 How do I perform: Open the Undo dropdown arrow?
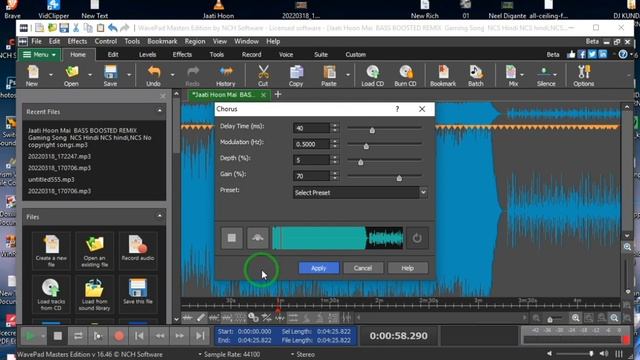click(172, 75)
